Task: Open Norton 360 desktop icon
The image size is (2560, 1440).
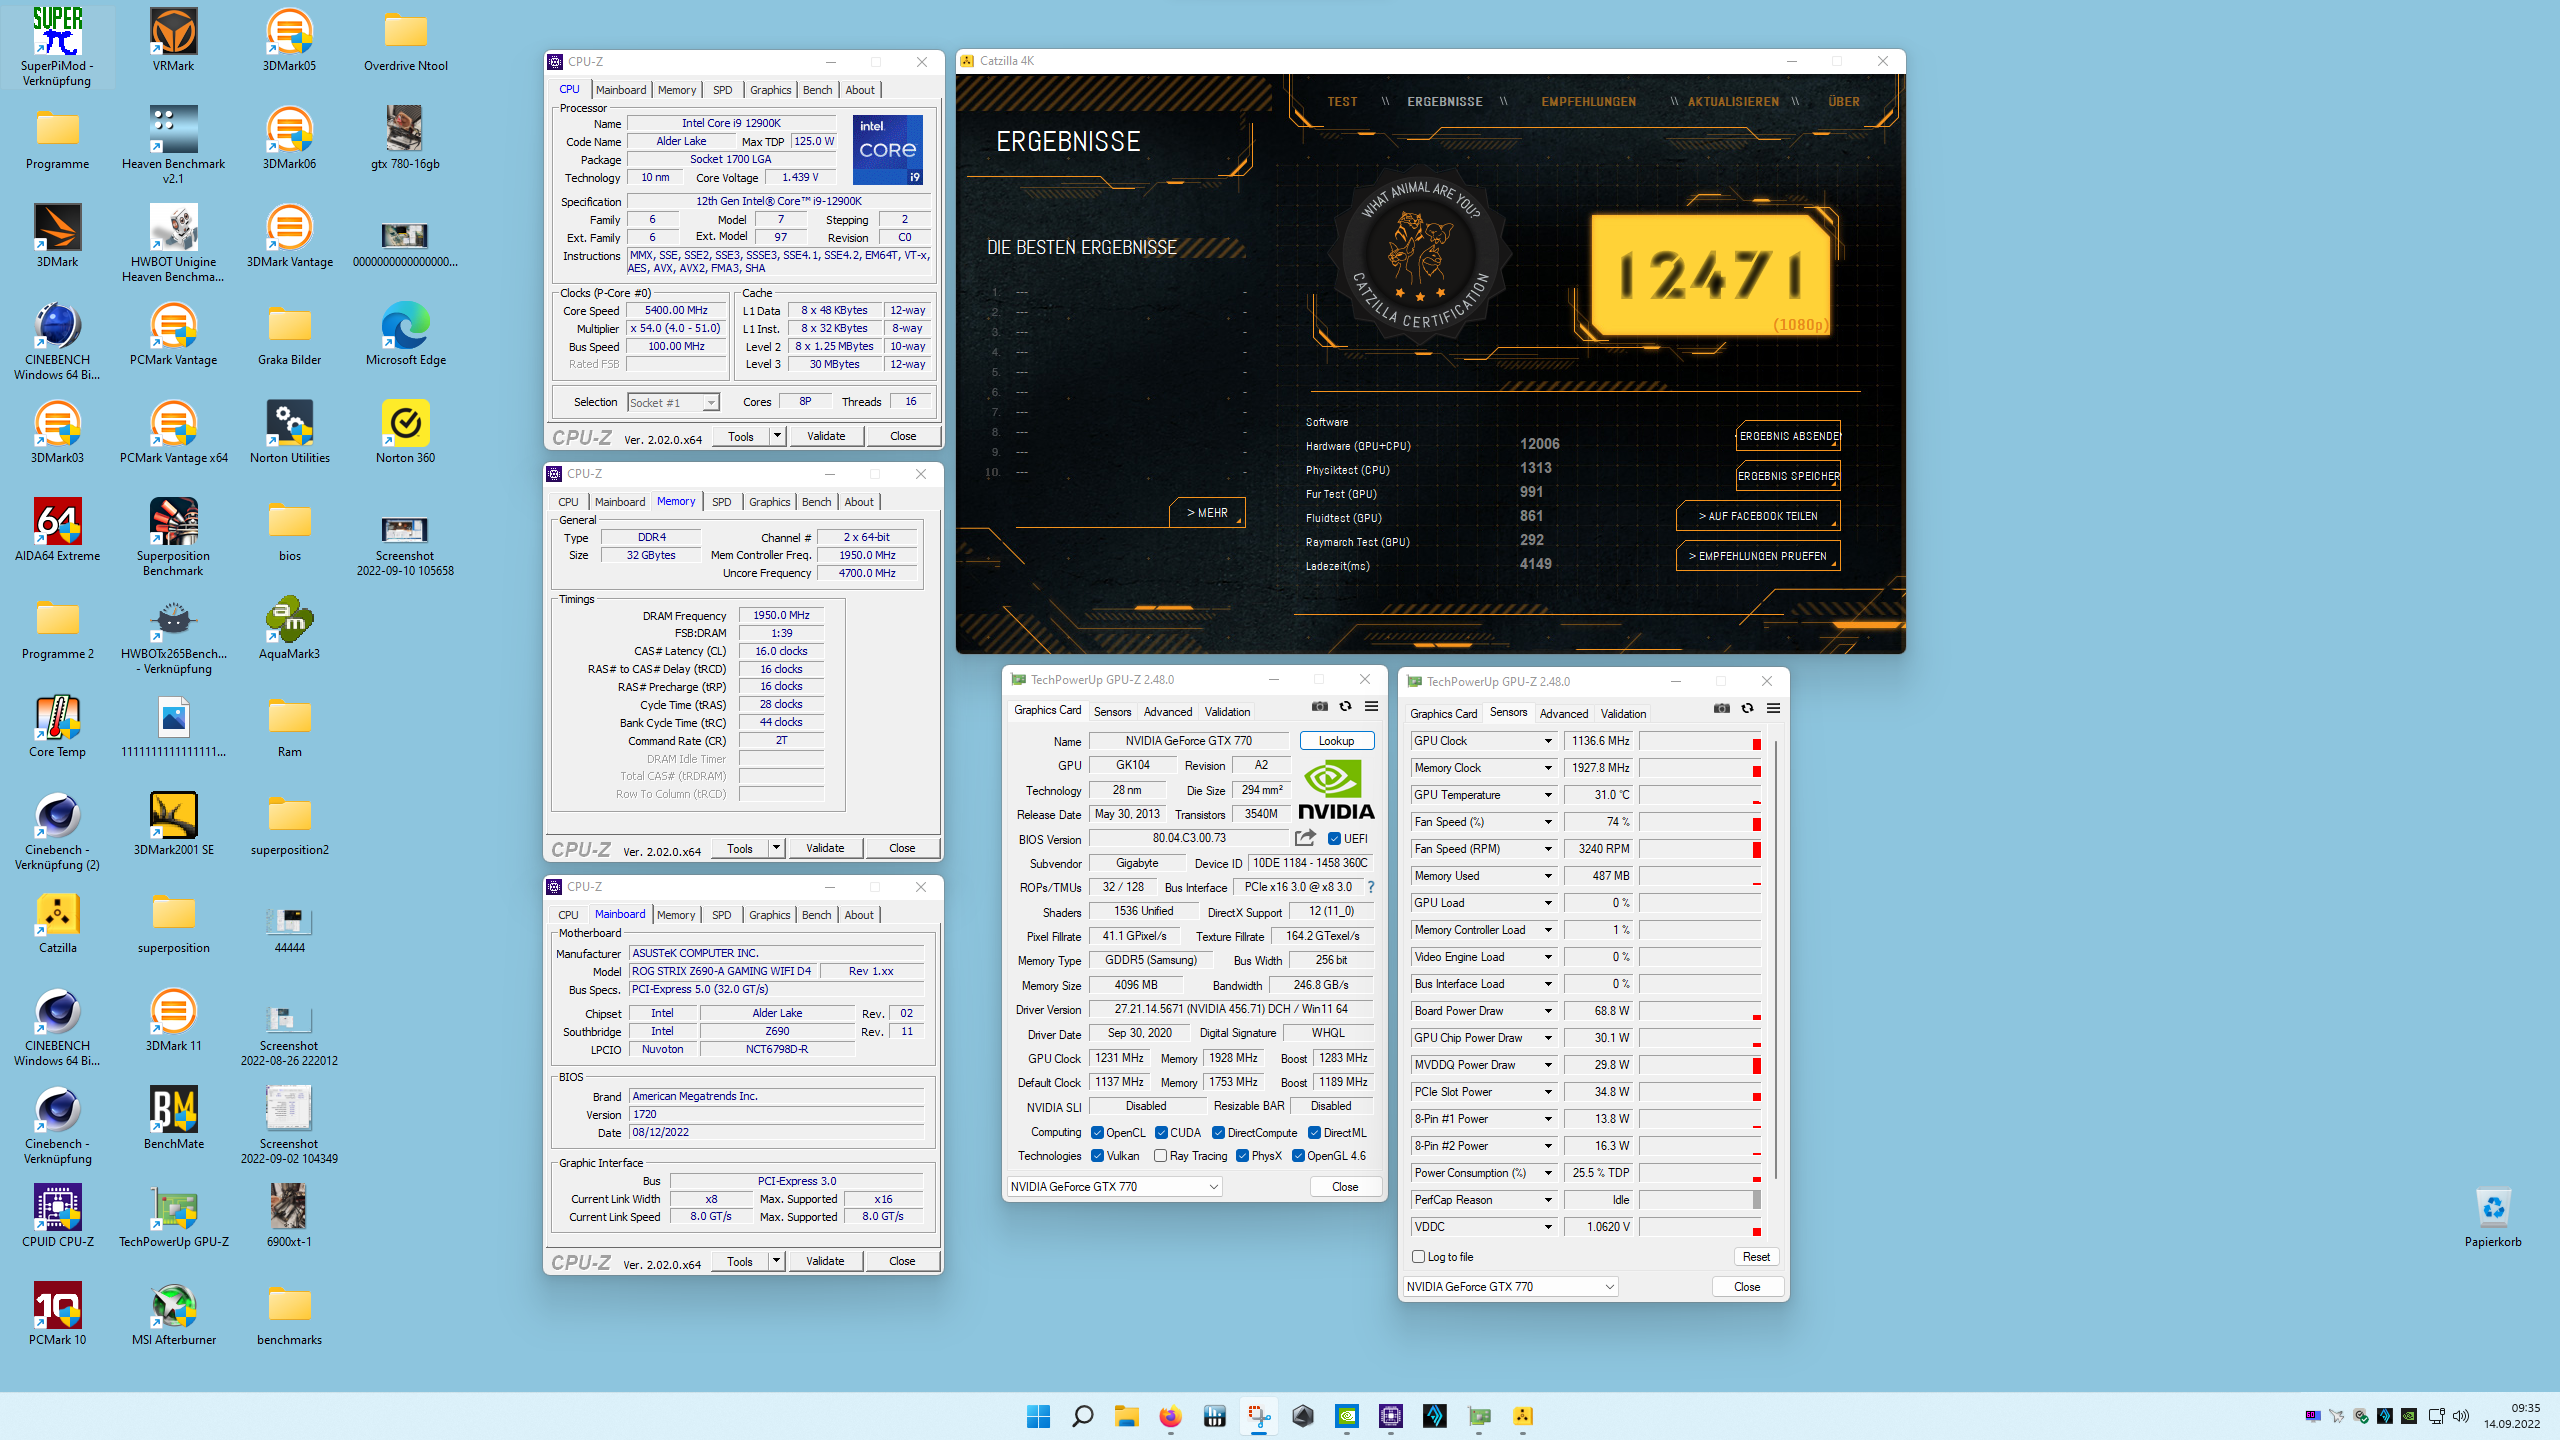Action: [405, 432]
